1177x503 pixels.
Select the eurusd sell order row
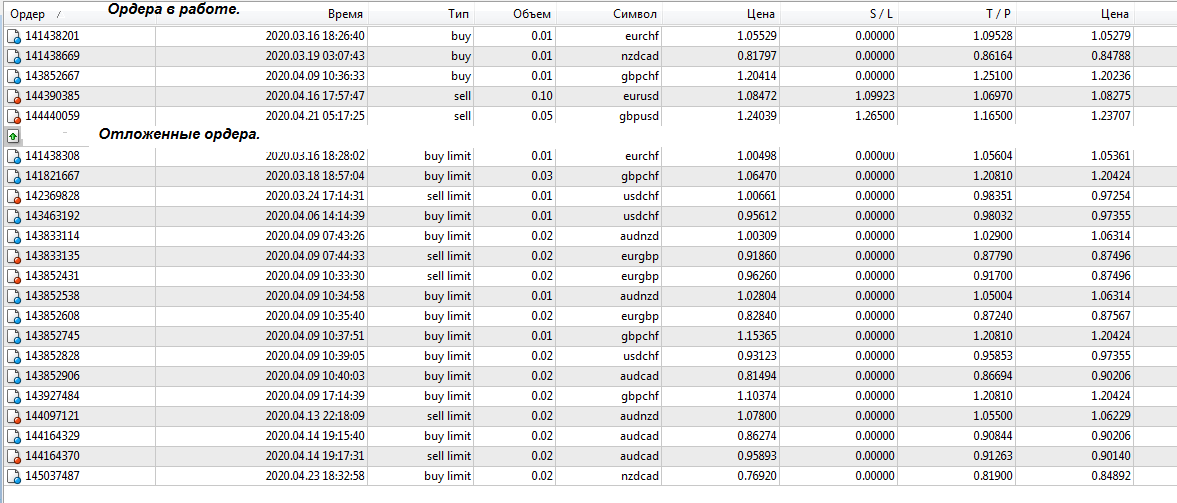point(568,97)
